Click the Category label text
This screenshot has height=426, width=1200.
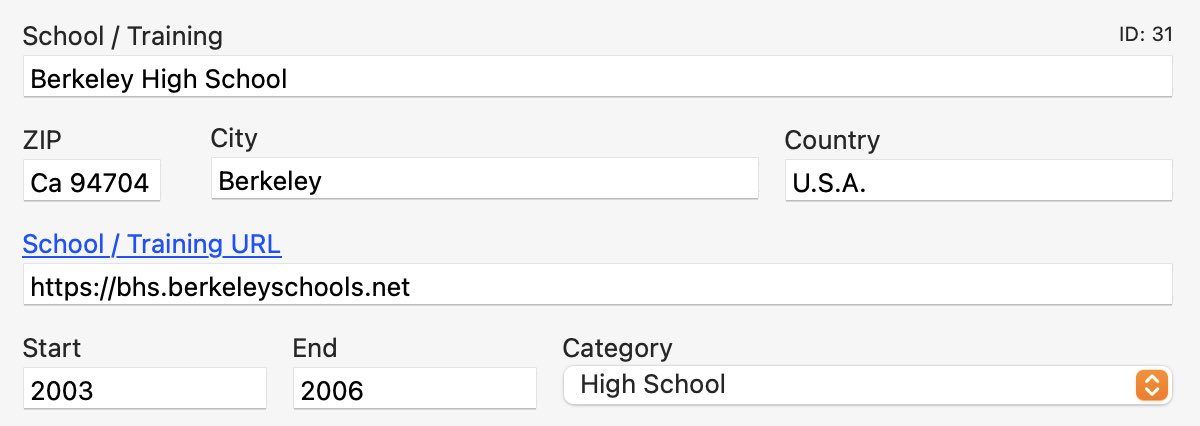coord(617,348)
